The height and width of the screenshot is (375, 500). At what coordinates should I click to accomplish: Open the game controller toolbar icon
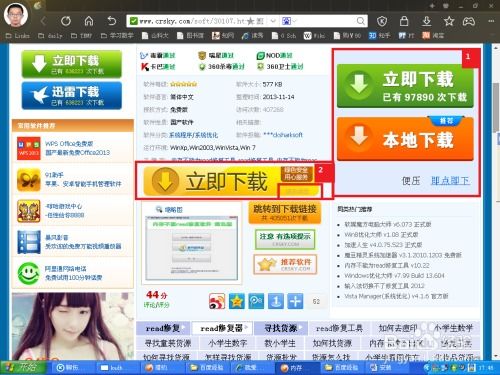[469, 21]
